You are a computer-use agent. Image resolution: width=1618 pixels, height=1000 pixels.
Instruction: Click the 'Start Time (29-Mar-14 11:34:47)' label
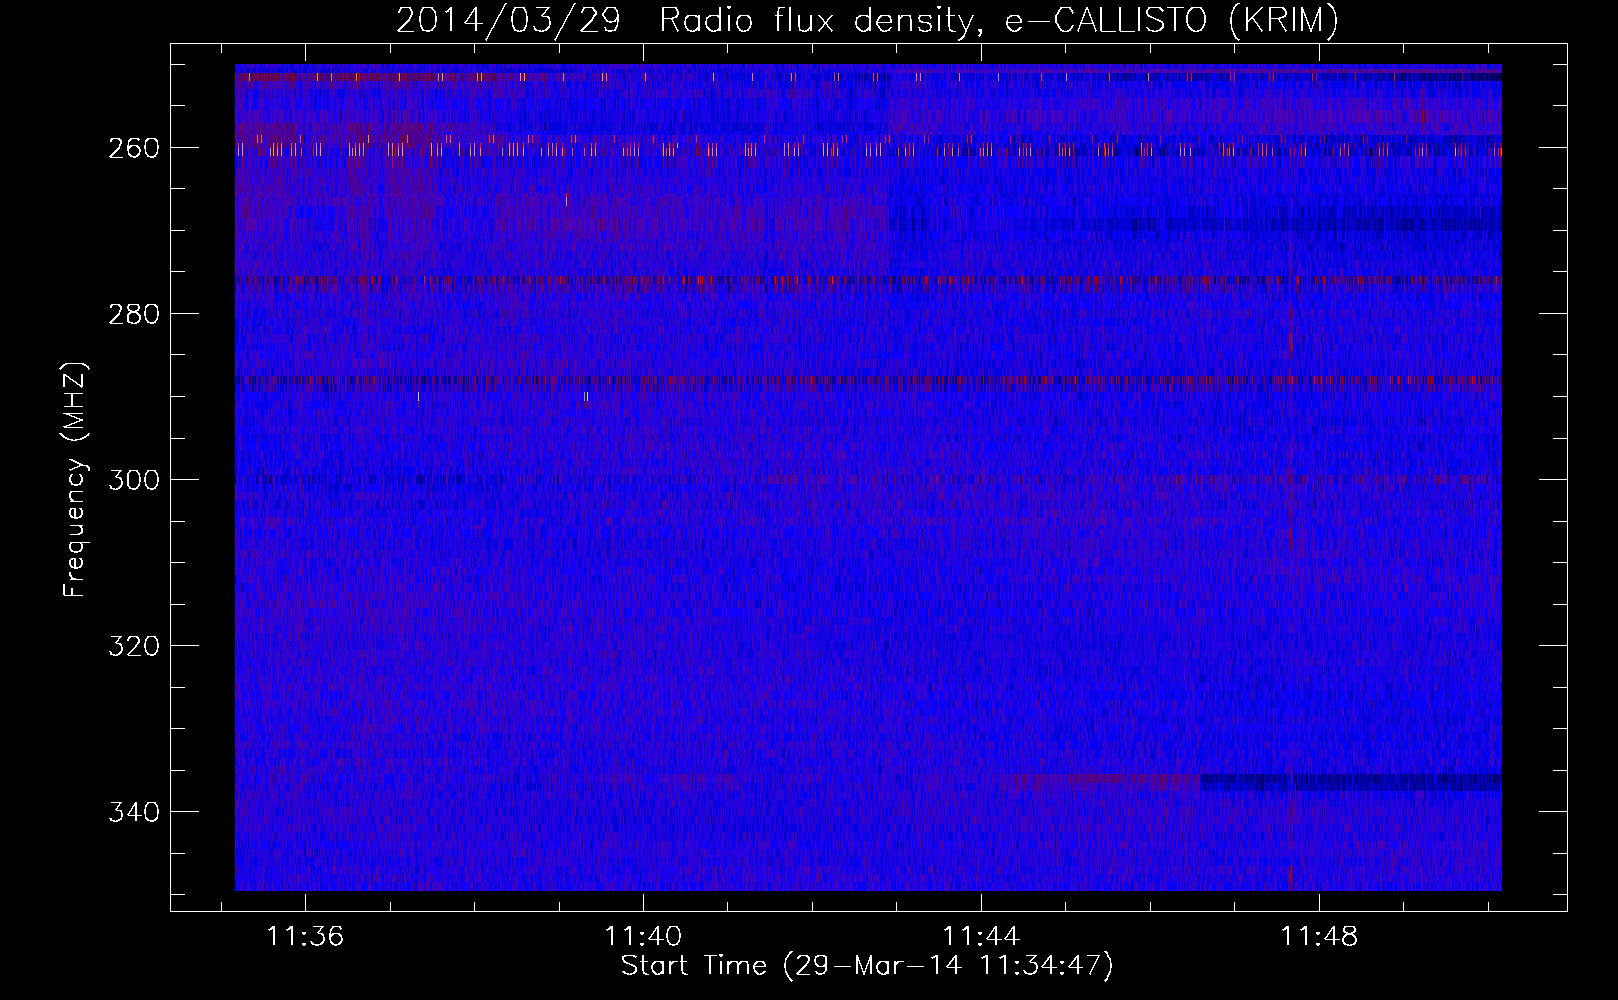pyautogui.click(x=867, y=966)
